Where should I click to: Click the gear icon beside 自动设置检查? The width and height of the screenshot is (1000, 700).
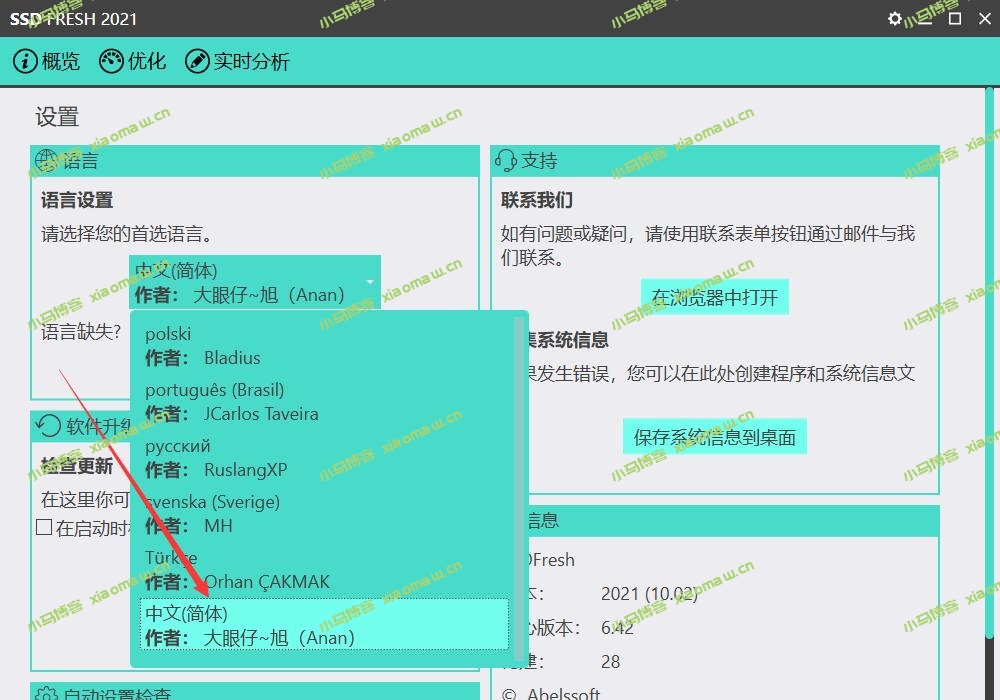tap(47, 694)
